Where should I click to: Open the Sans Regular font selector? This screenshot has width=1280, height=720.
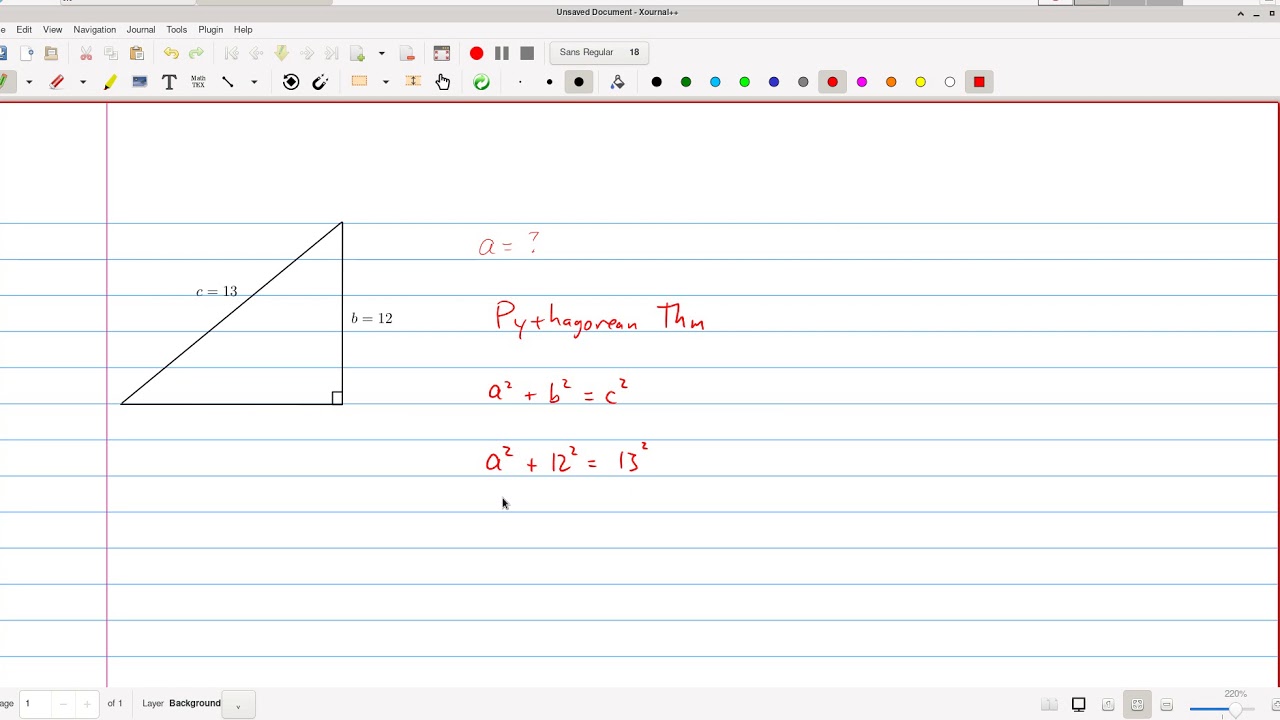[x=599, y=52]
